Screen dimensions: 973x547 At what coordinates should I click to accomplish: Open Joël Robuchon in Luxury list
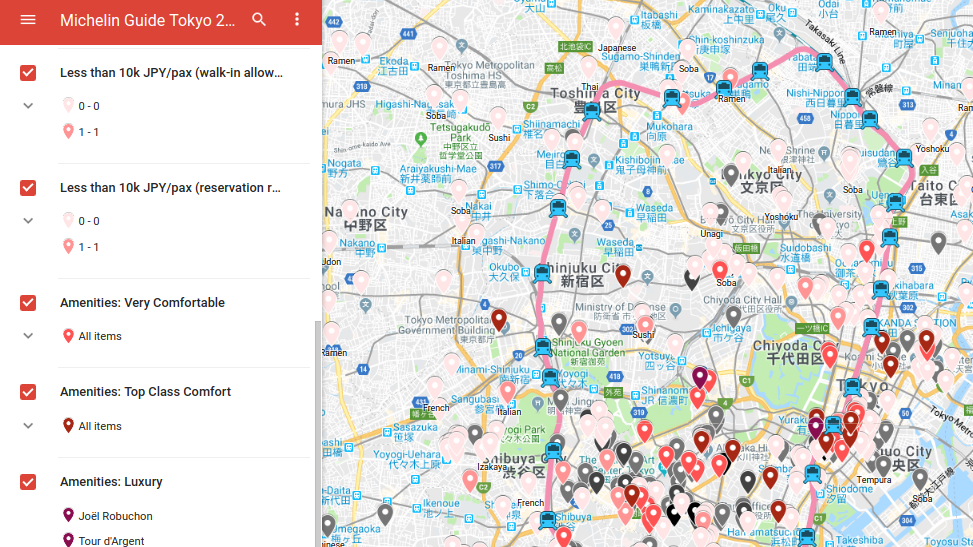(115, 516)
